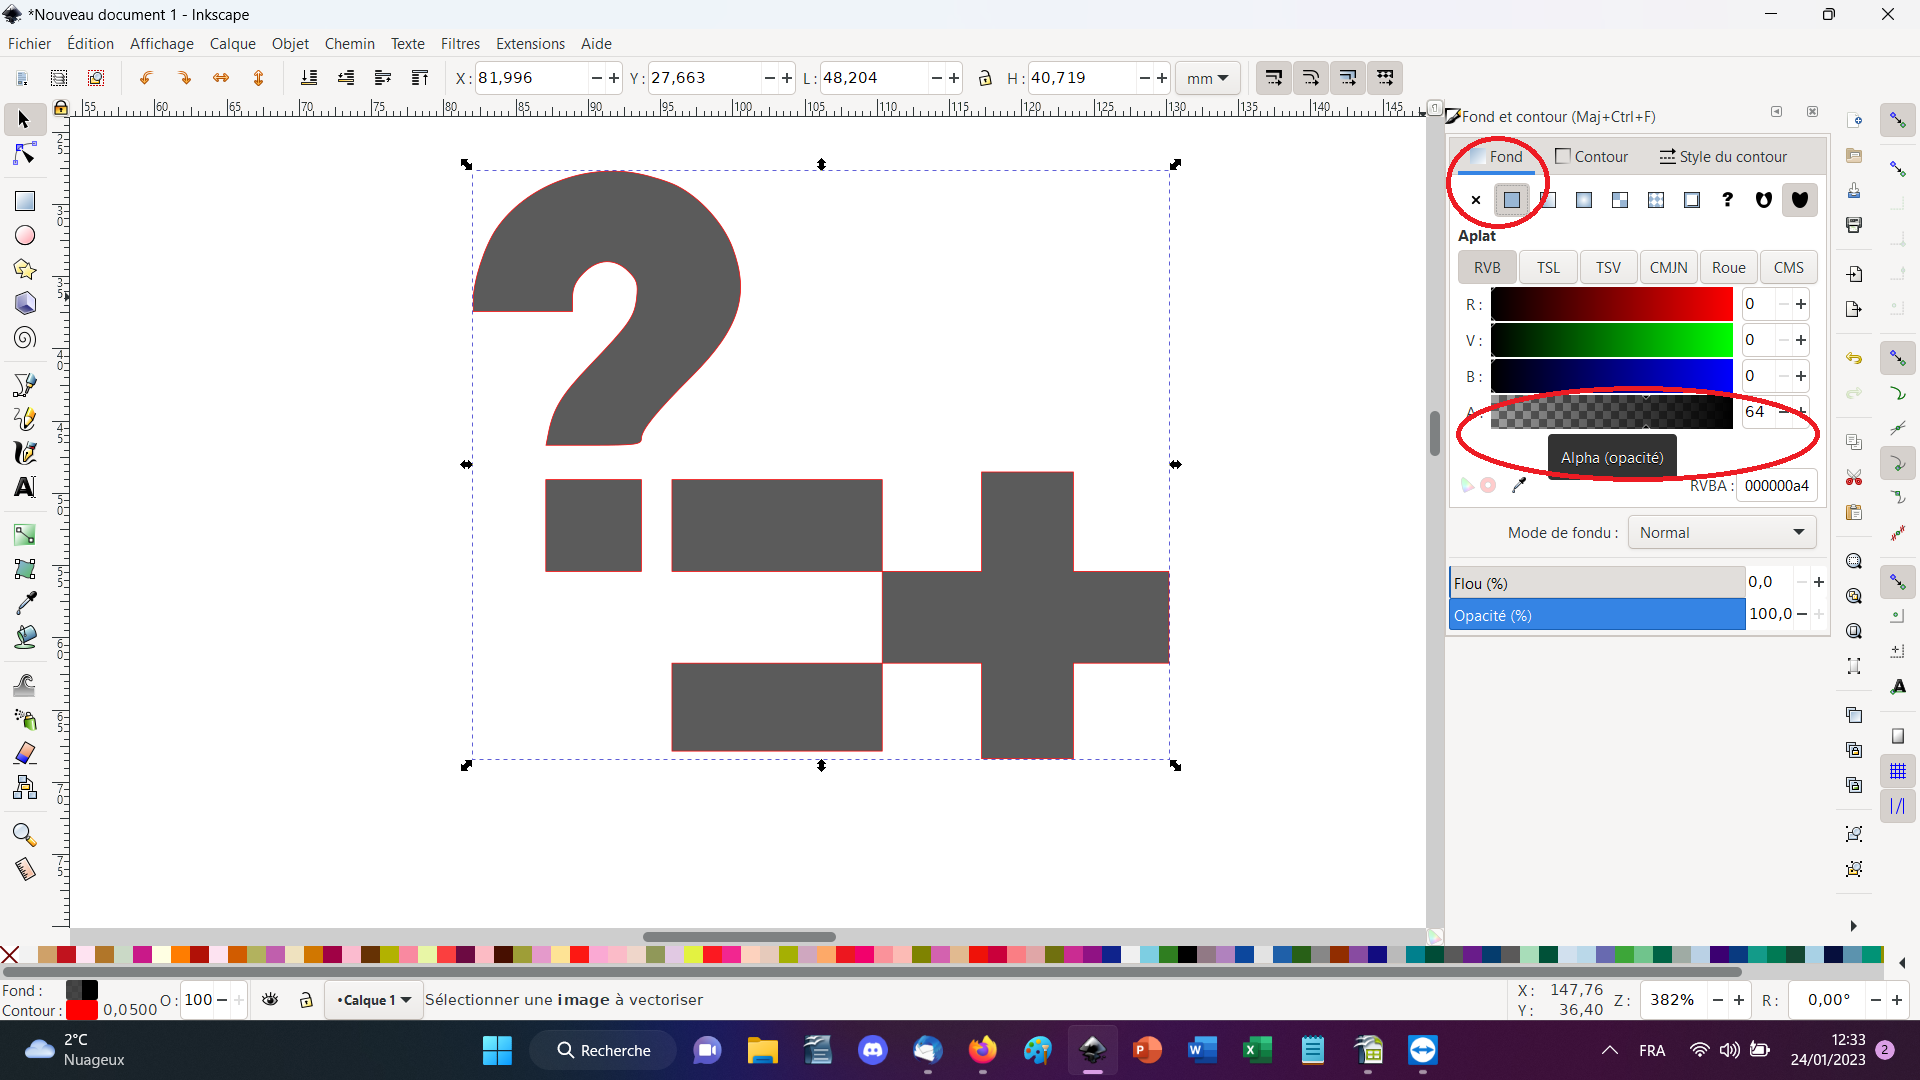Open Windows taskbar Recherche search

coord(603,1050)
